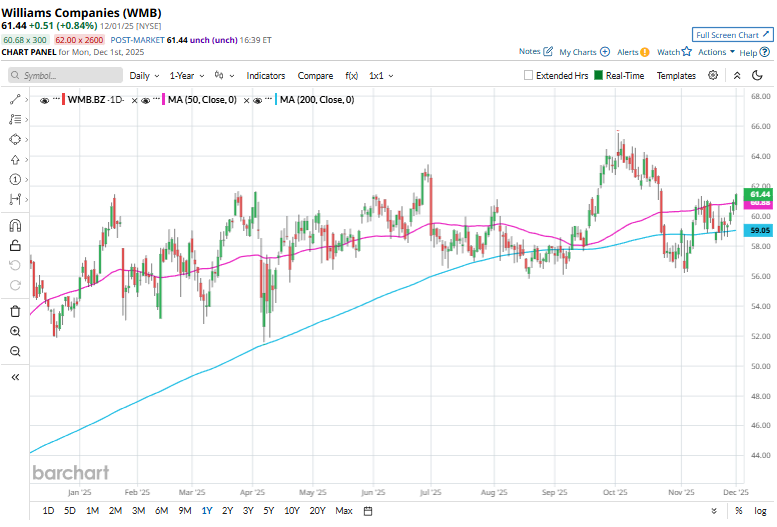This screenshot has width=777, height=527.
Task: Toggle the Real-Time checkbox
Action: 599,76
